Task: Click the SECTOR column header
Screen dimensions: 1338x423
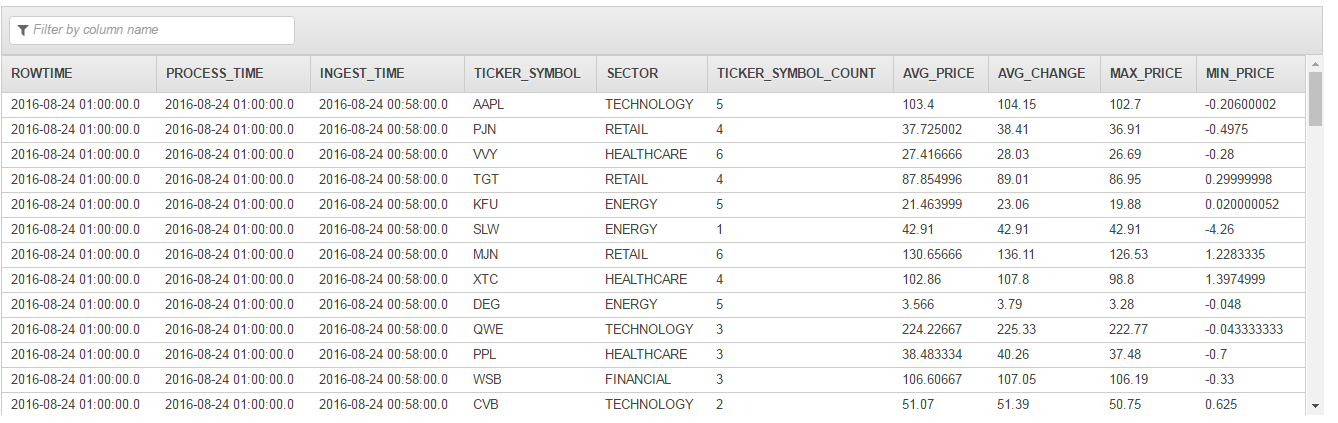Action: (x=653, y=73)
